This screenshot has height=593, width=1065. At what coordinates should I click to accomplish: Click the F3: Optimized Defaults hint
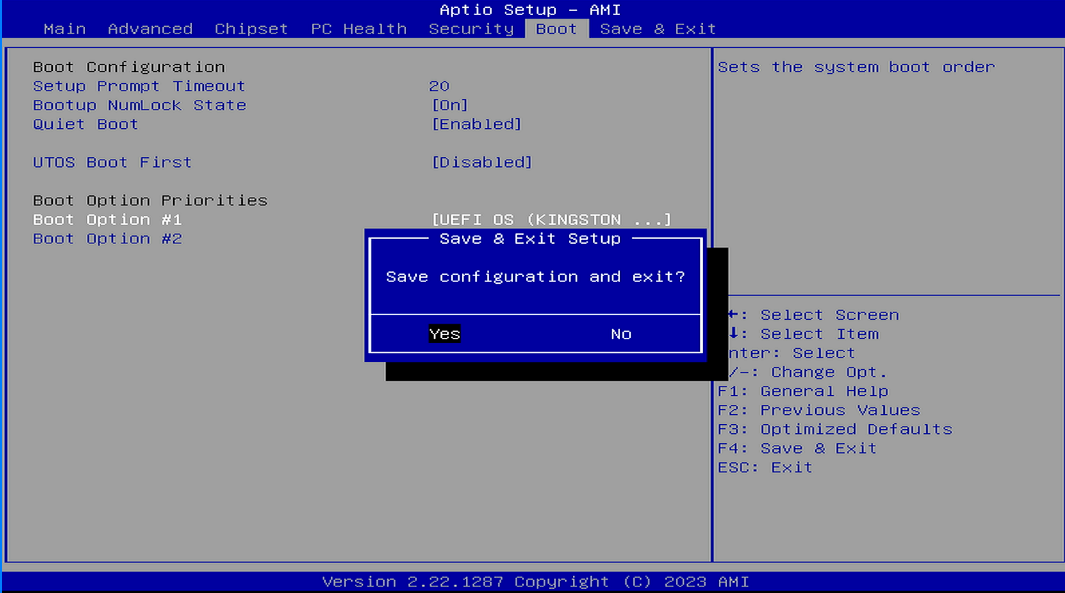835,429
